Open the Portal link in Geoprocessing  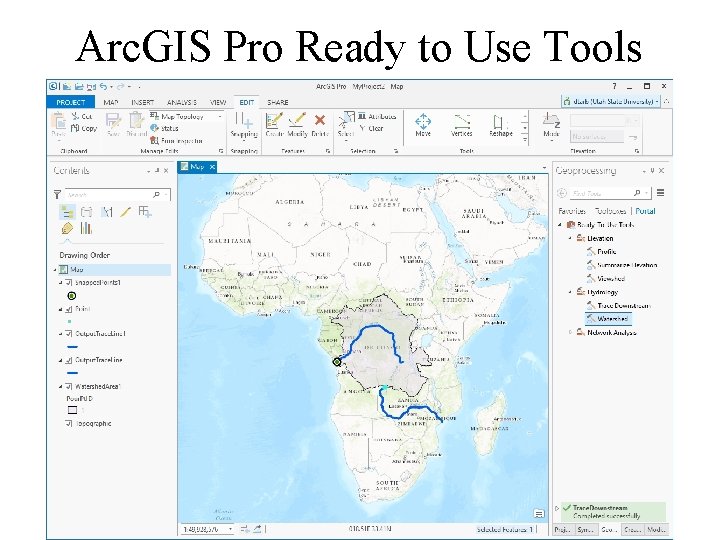pos(645,211)
